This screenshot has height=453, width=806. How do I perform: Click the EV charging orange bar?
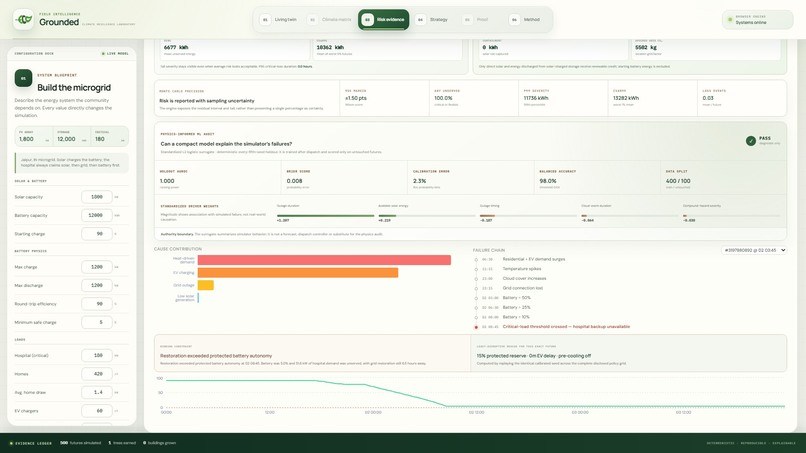(298, 273)
